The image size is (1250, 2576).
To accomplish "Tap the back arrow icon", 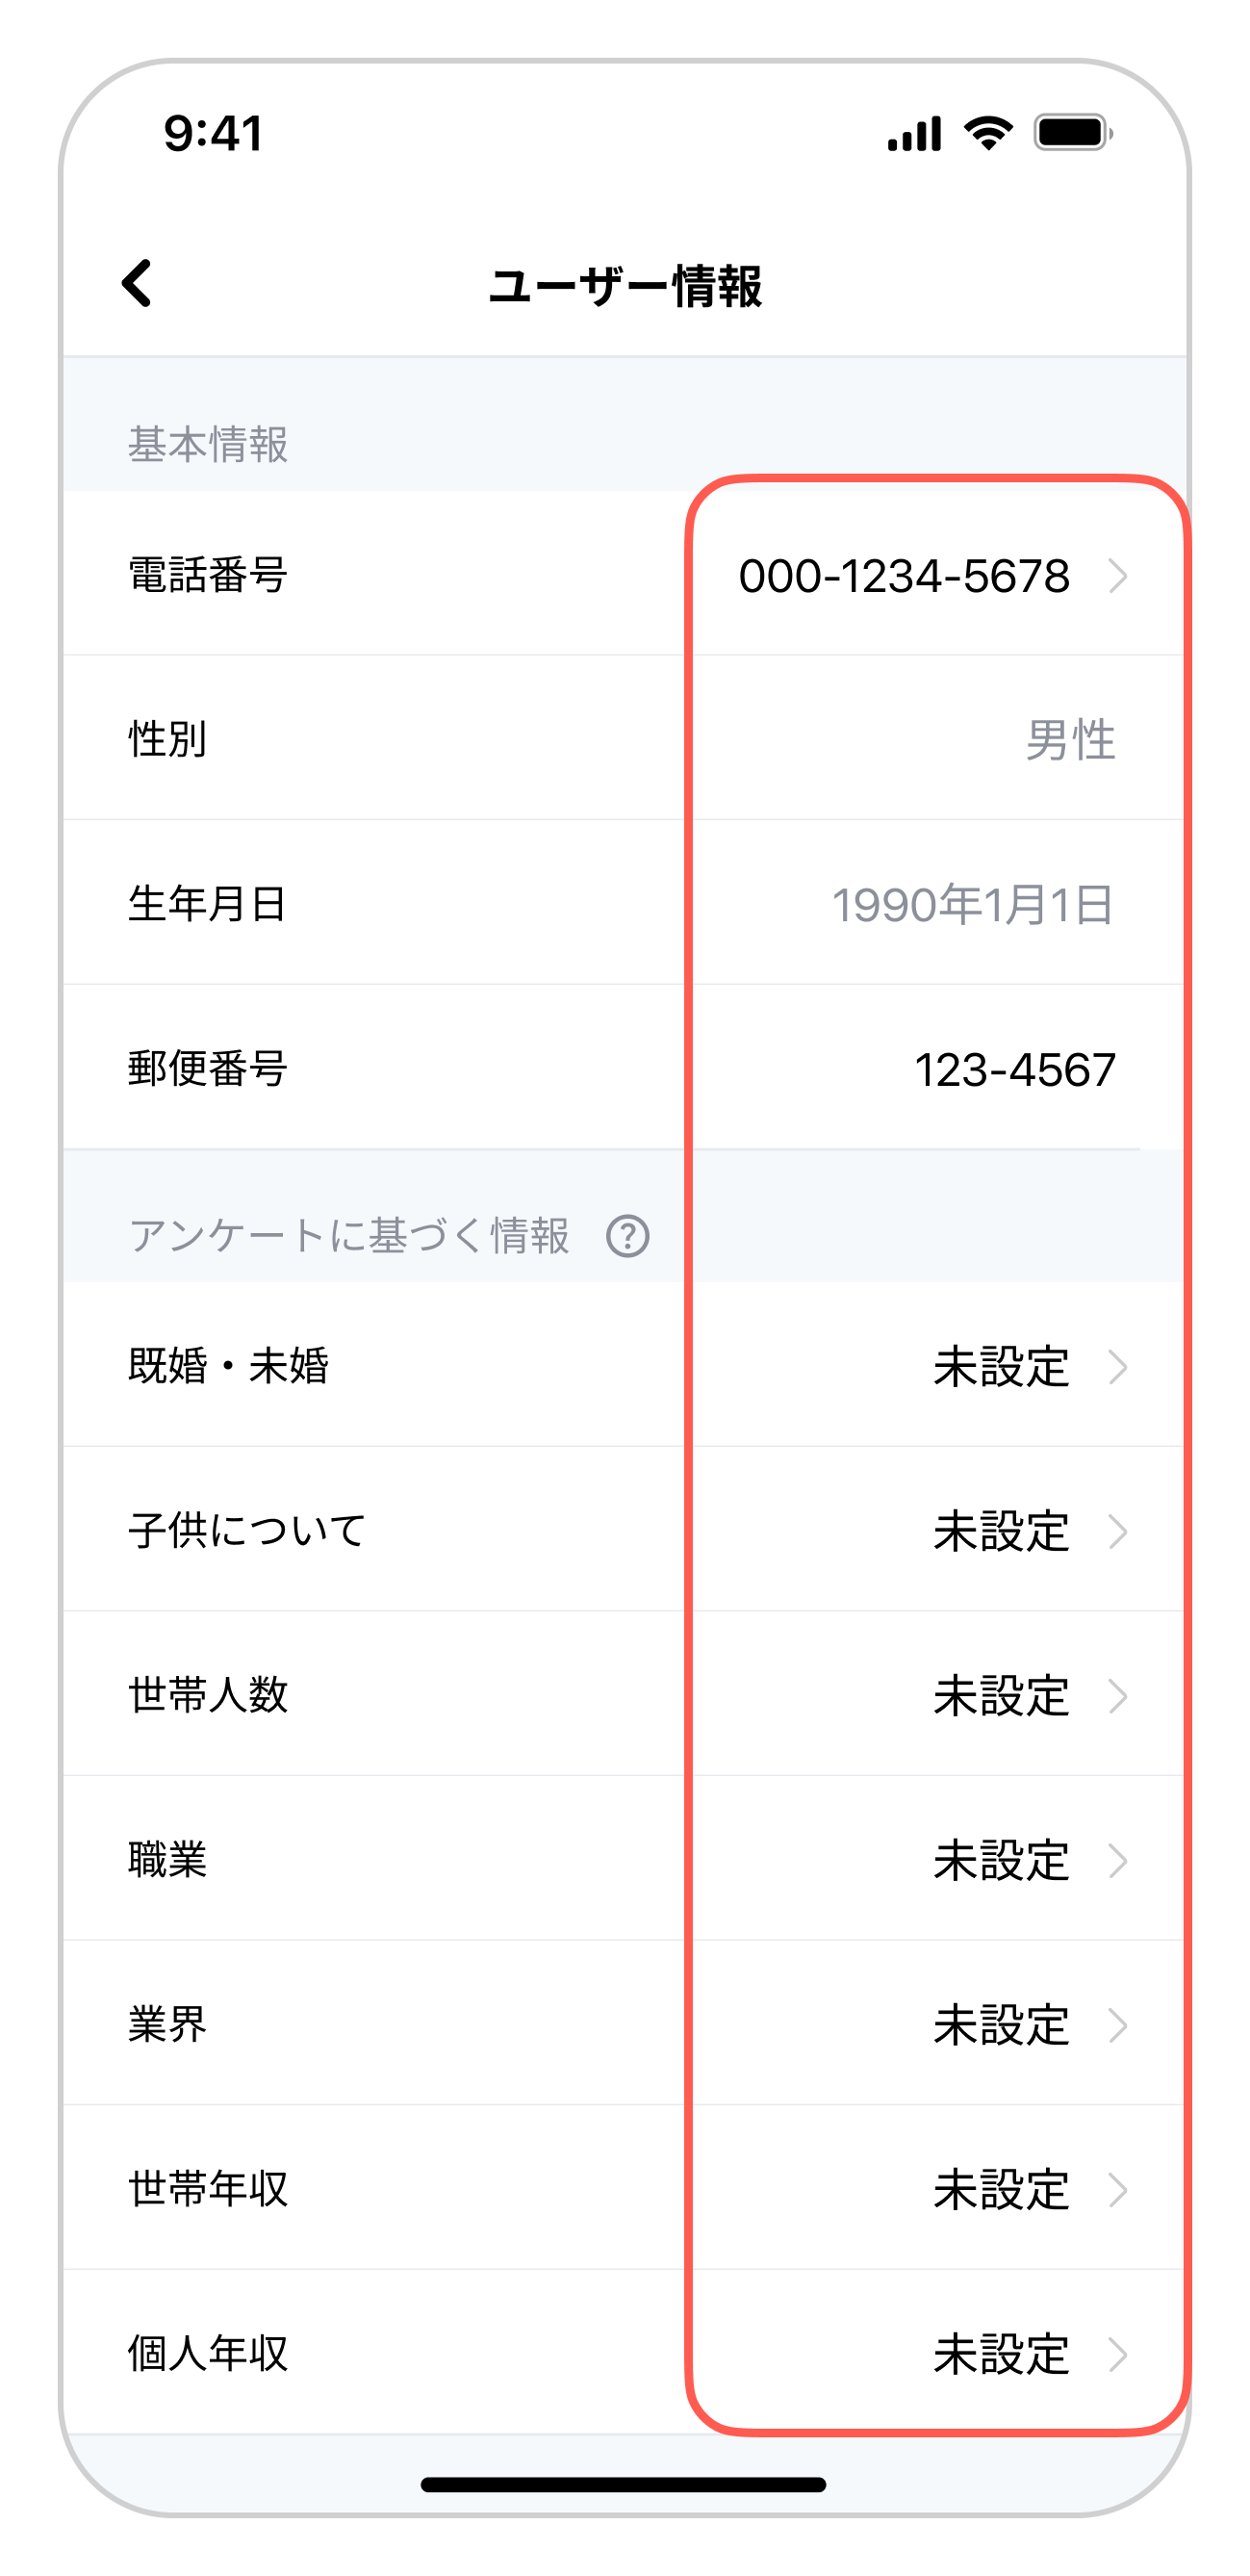I will coord(137,283).
